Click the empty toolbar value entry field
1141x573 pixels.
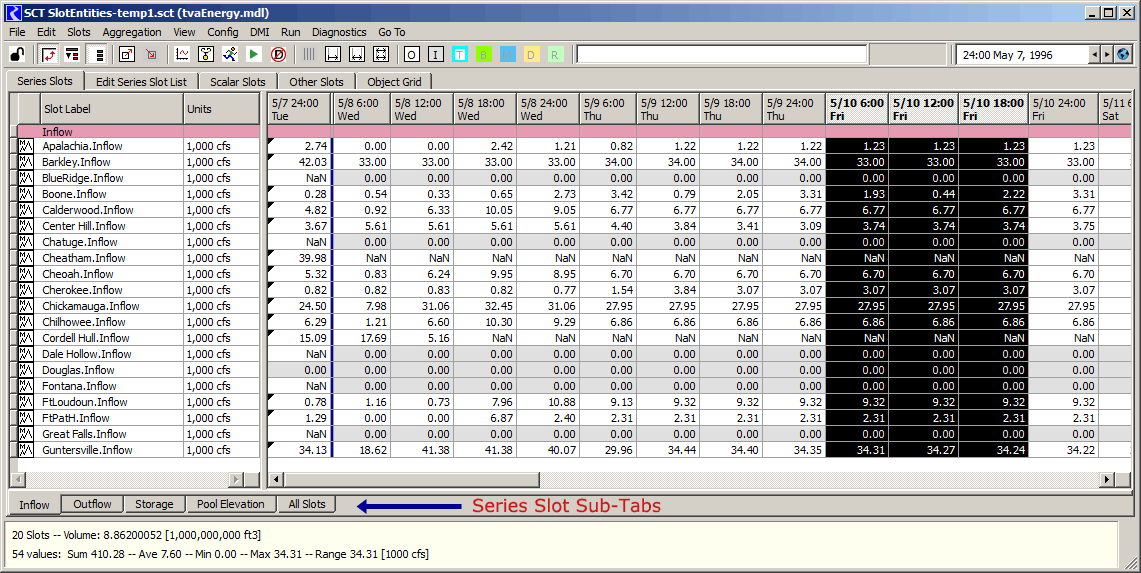(722, 55)
